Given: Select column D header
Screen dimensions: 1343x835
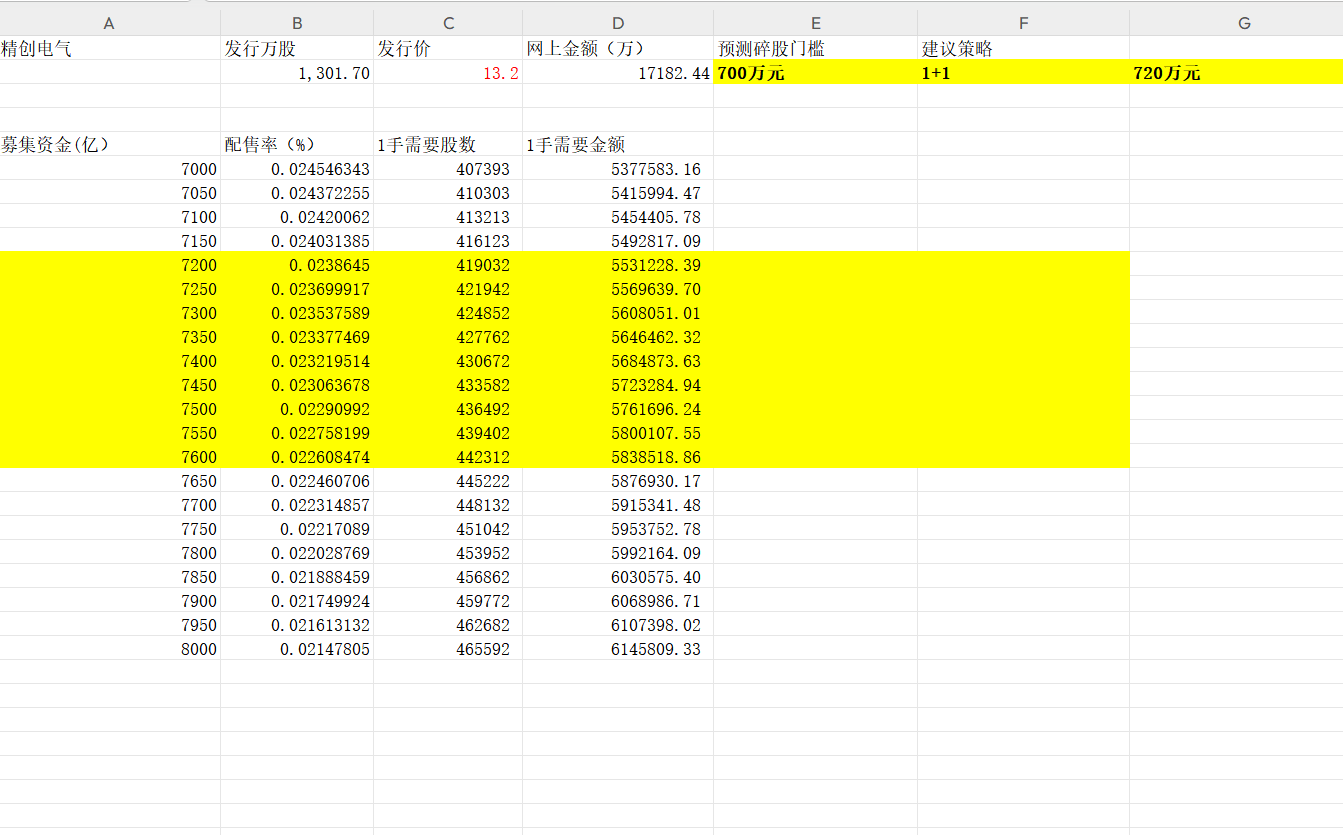Looking at the screenshot, I should click(x=618, y=23).
